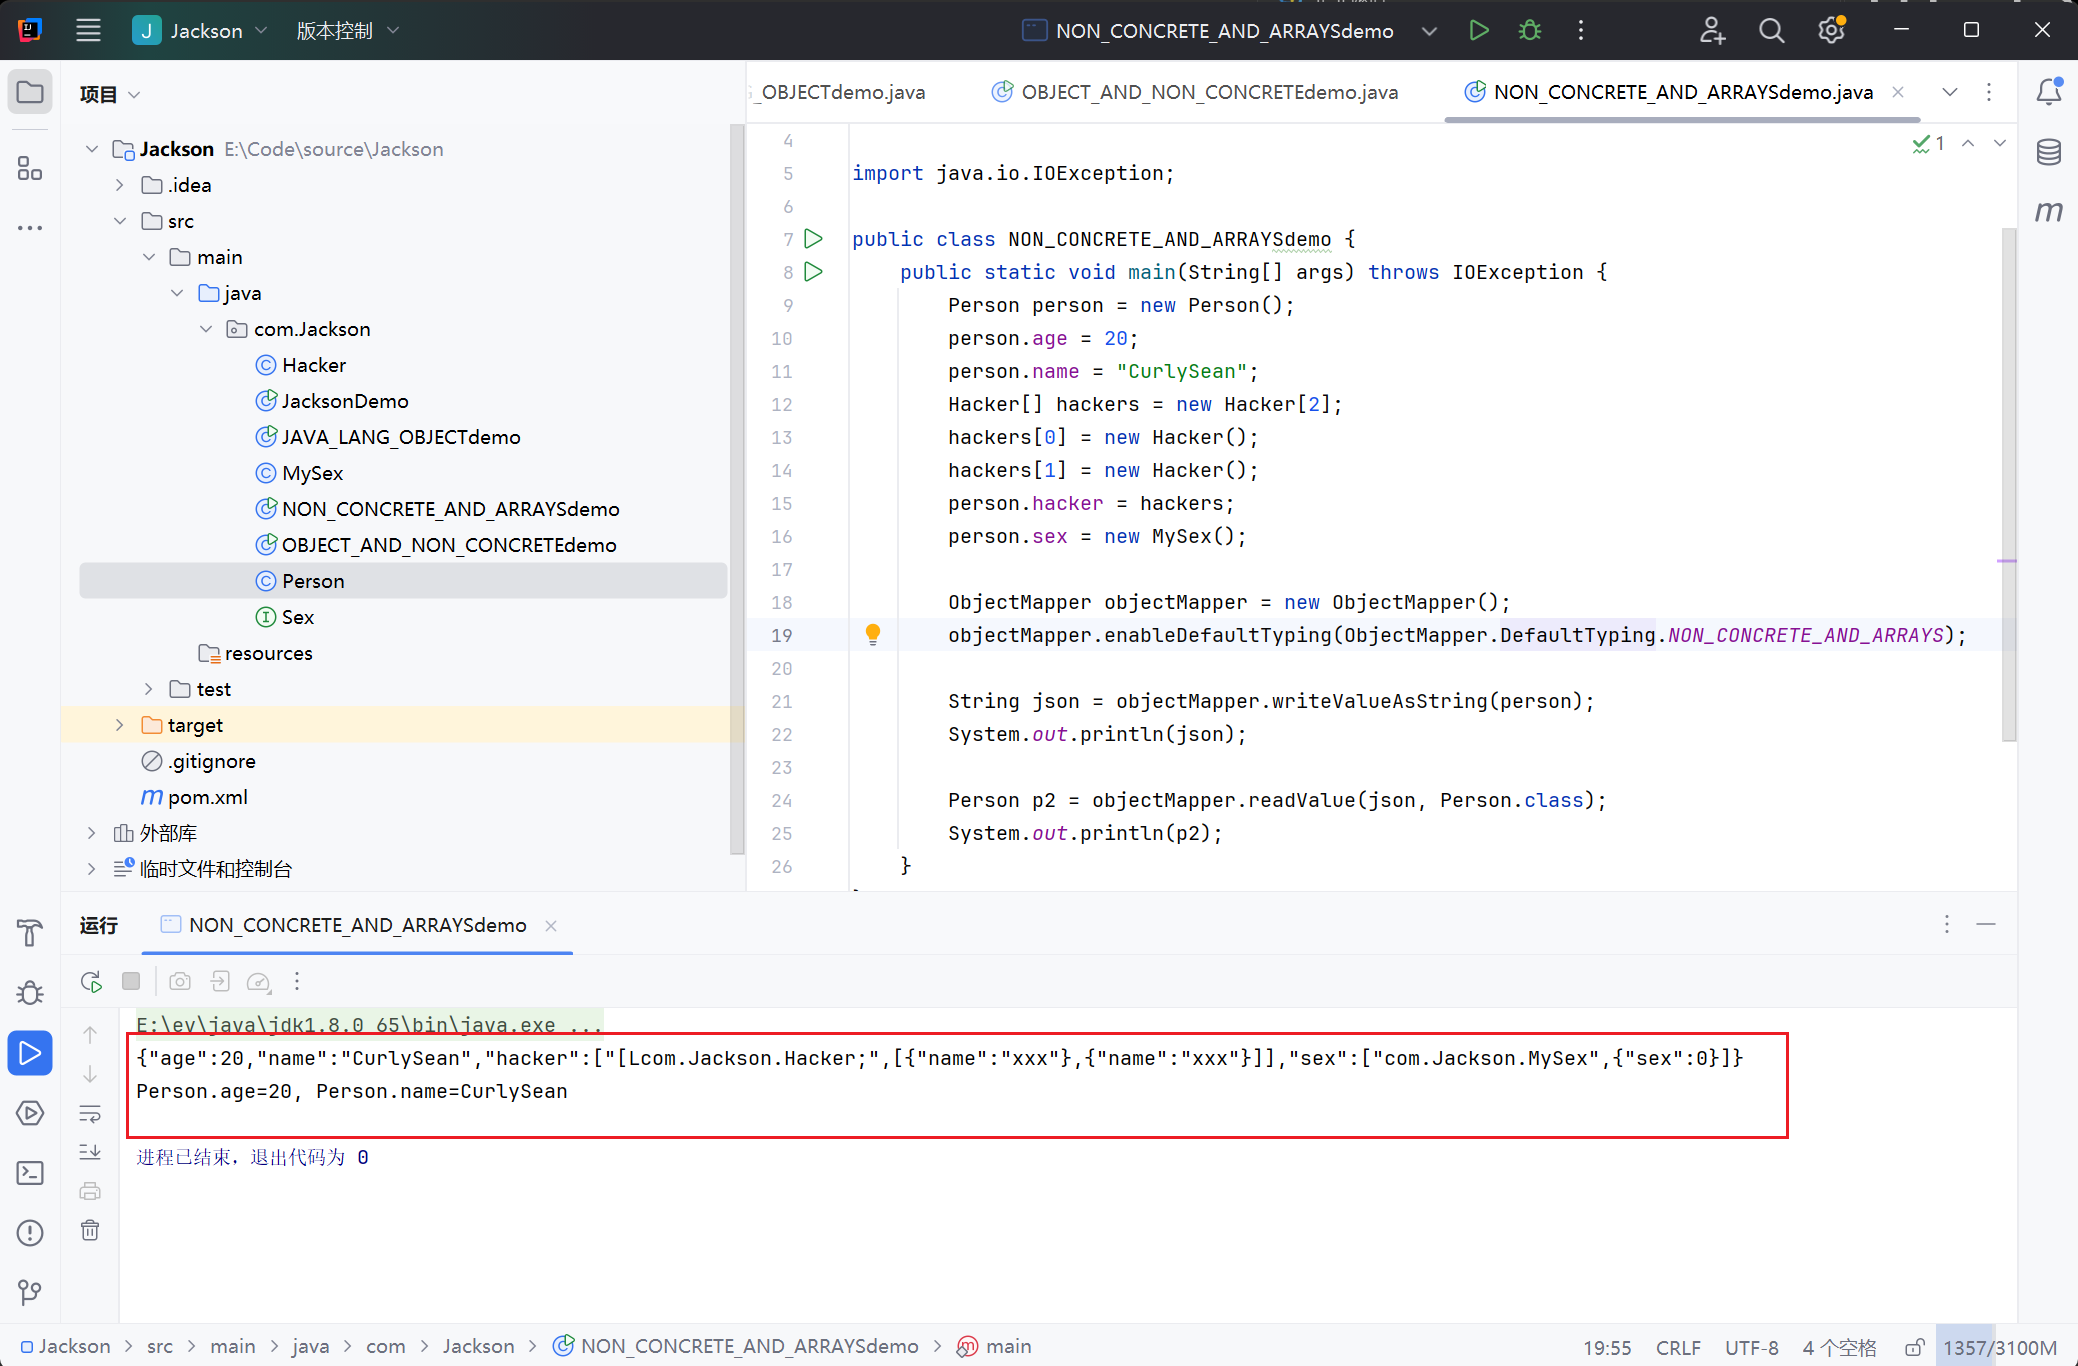Clear console output with trash icon
This screenshot has width=2078, height=1366.
(90, 1230)
